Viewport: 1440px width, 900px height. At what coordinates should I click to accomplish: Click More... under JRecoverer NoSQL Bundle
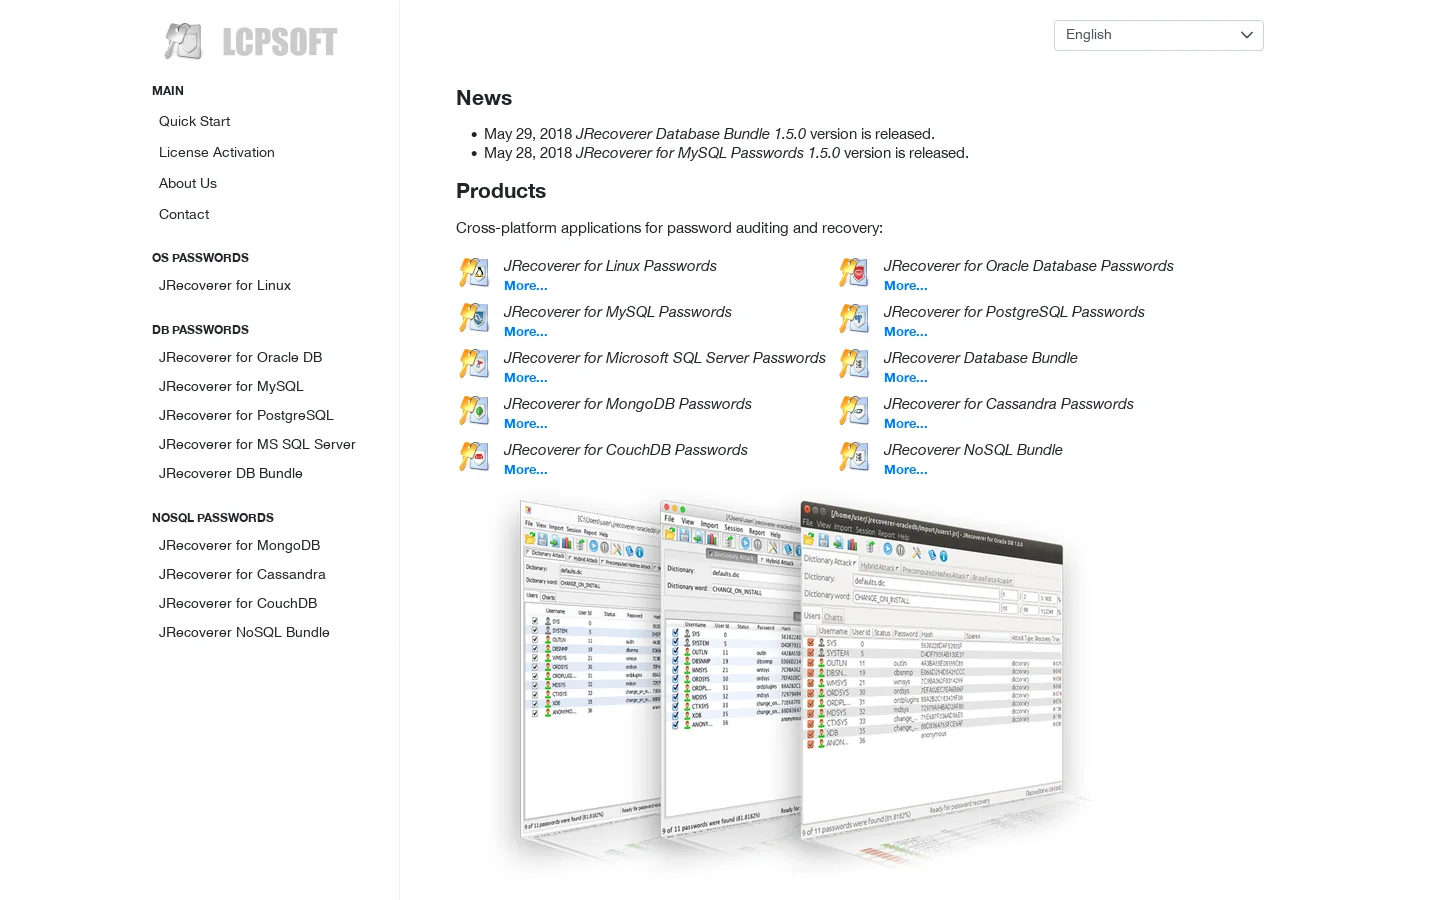click(905, 470)
